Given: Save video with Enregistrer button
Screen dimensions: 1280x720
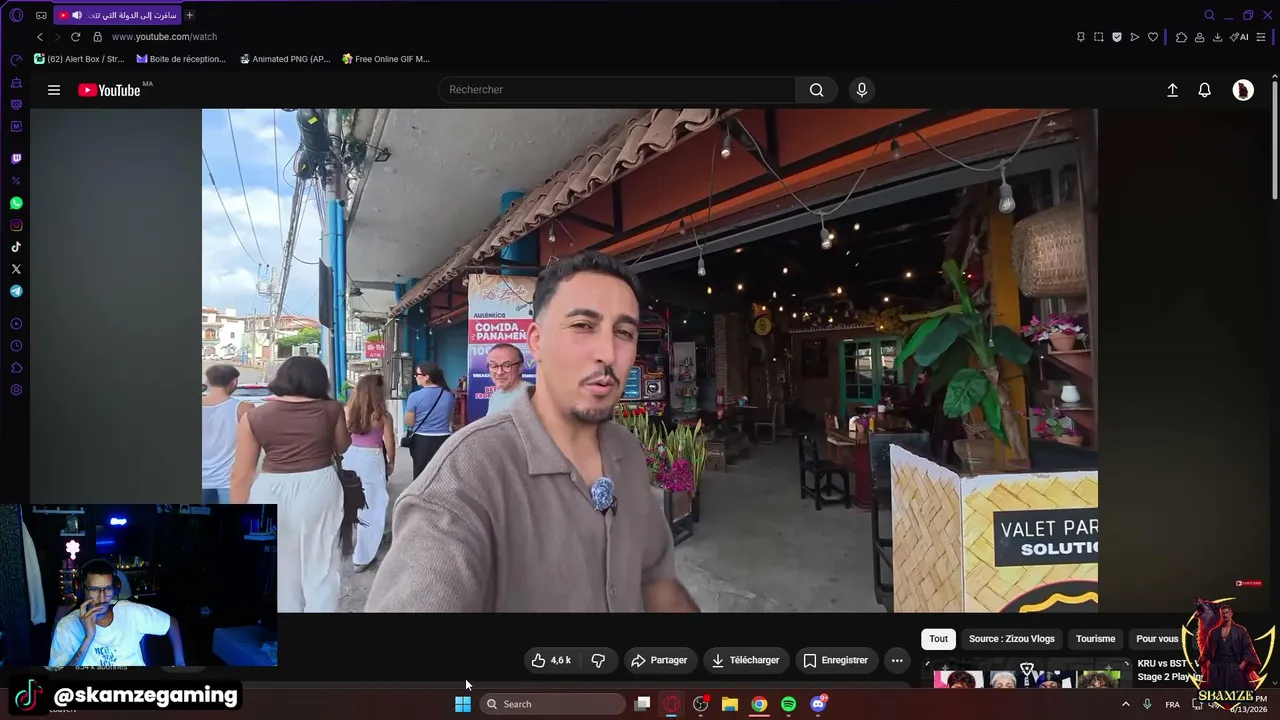Looking at the screenshot, I should 836,660.
